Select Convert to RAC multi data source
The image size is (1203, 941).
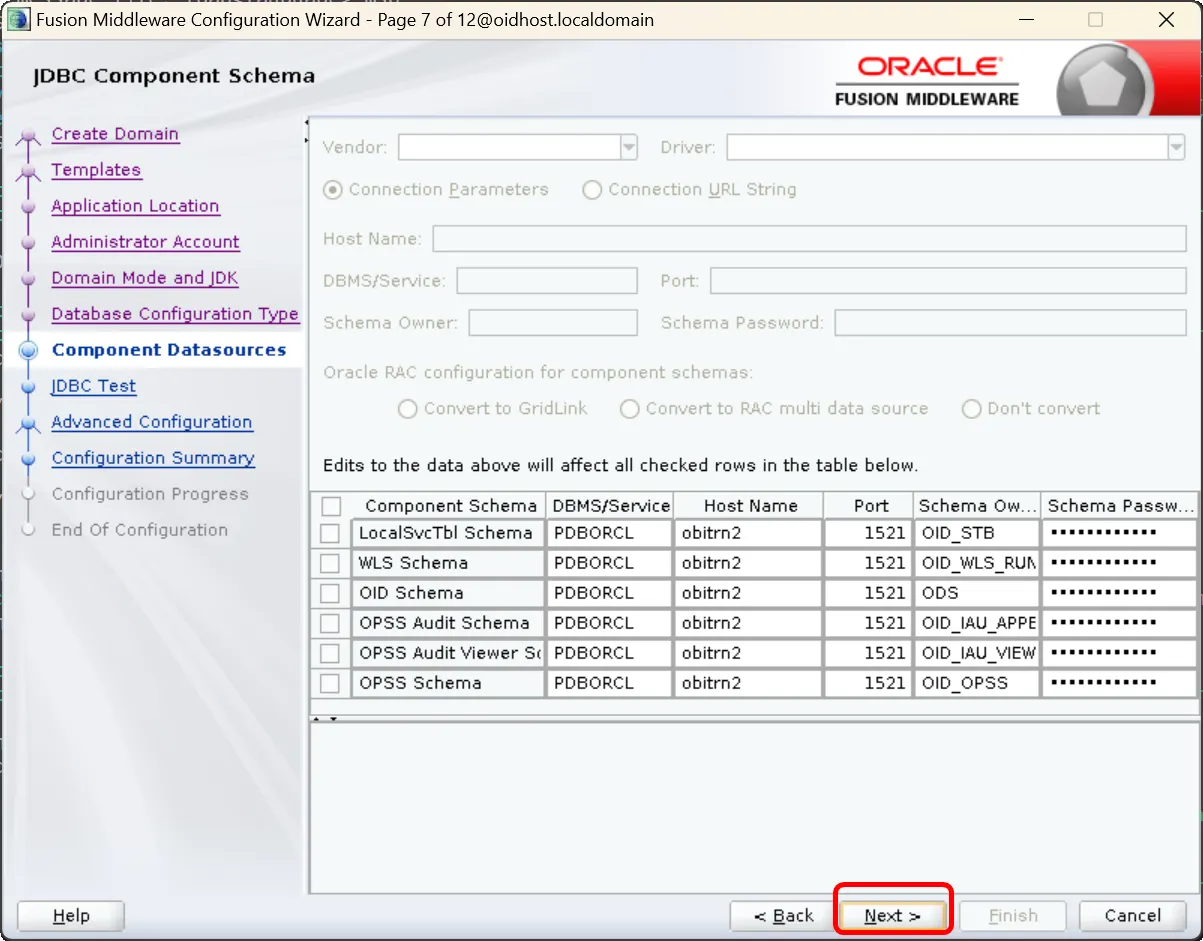point(629,409)
